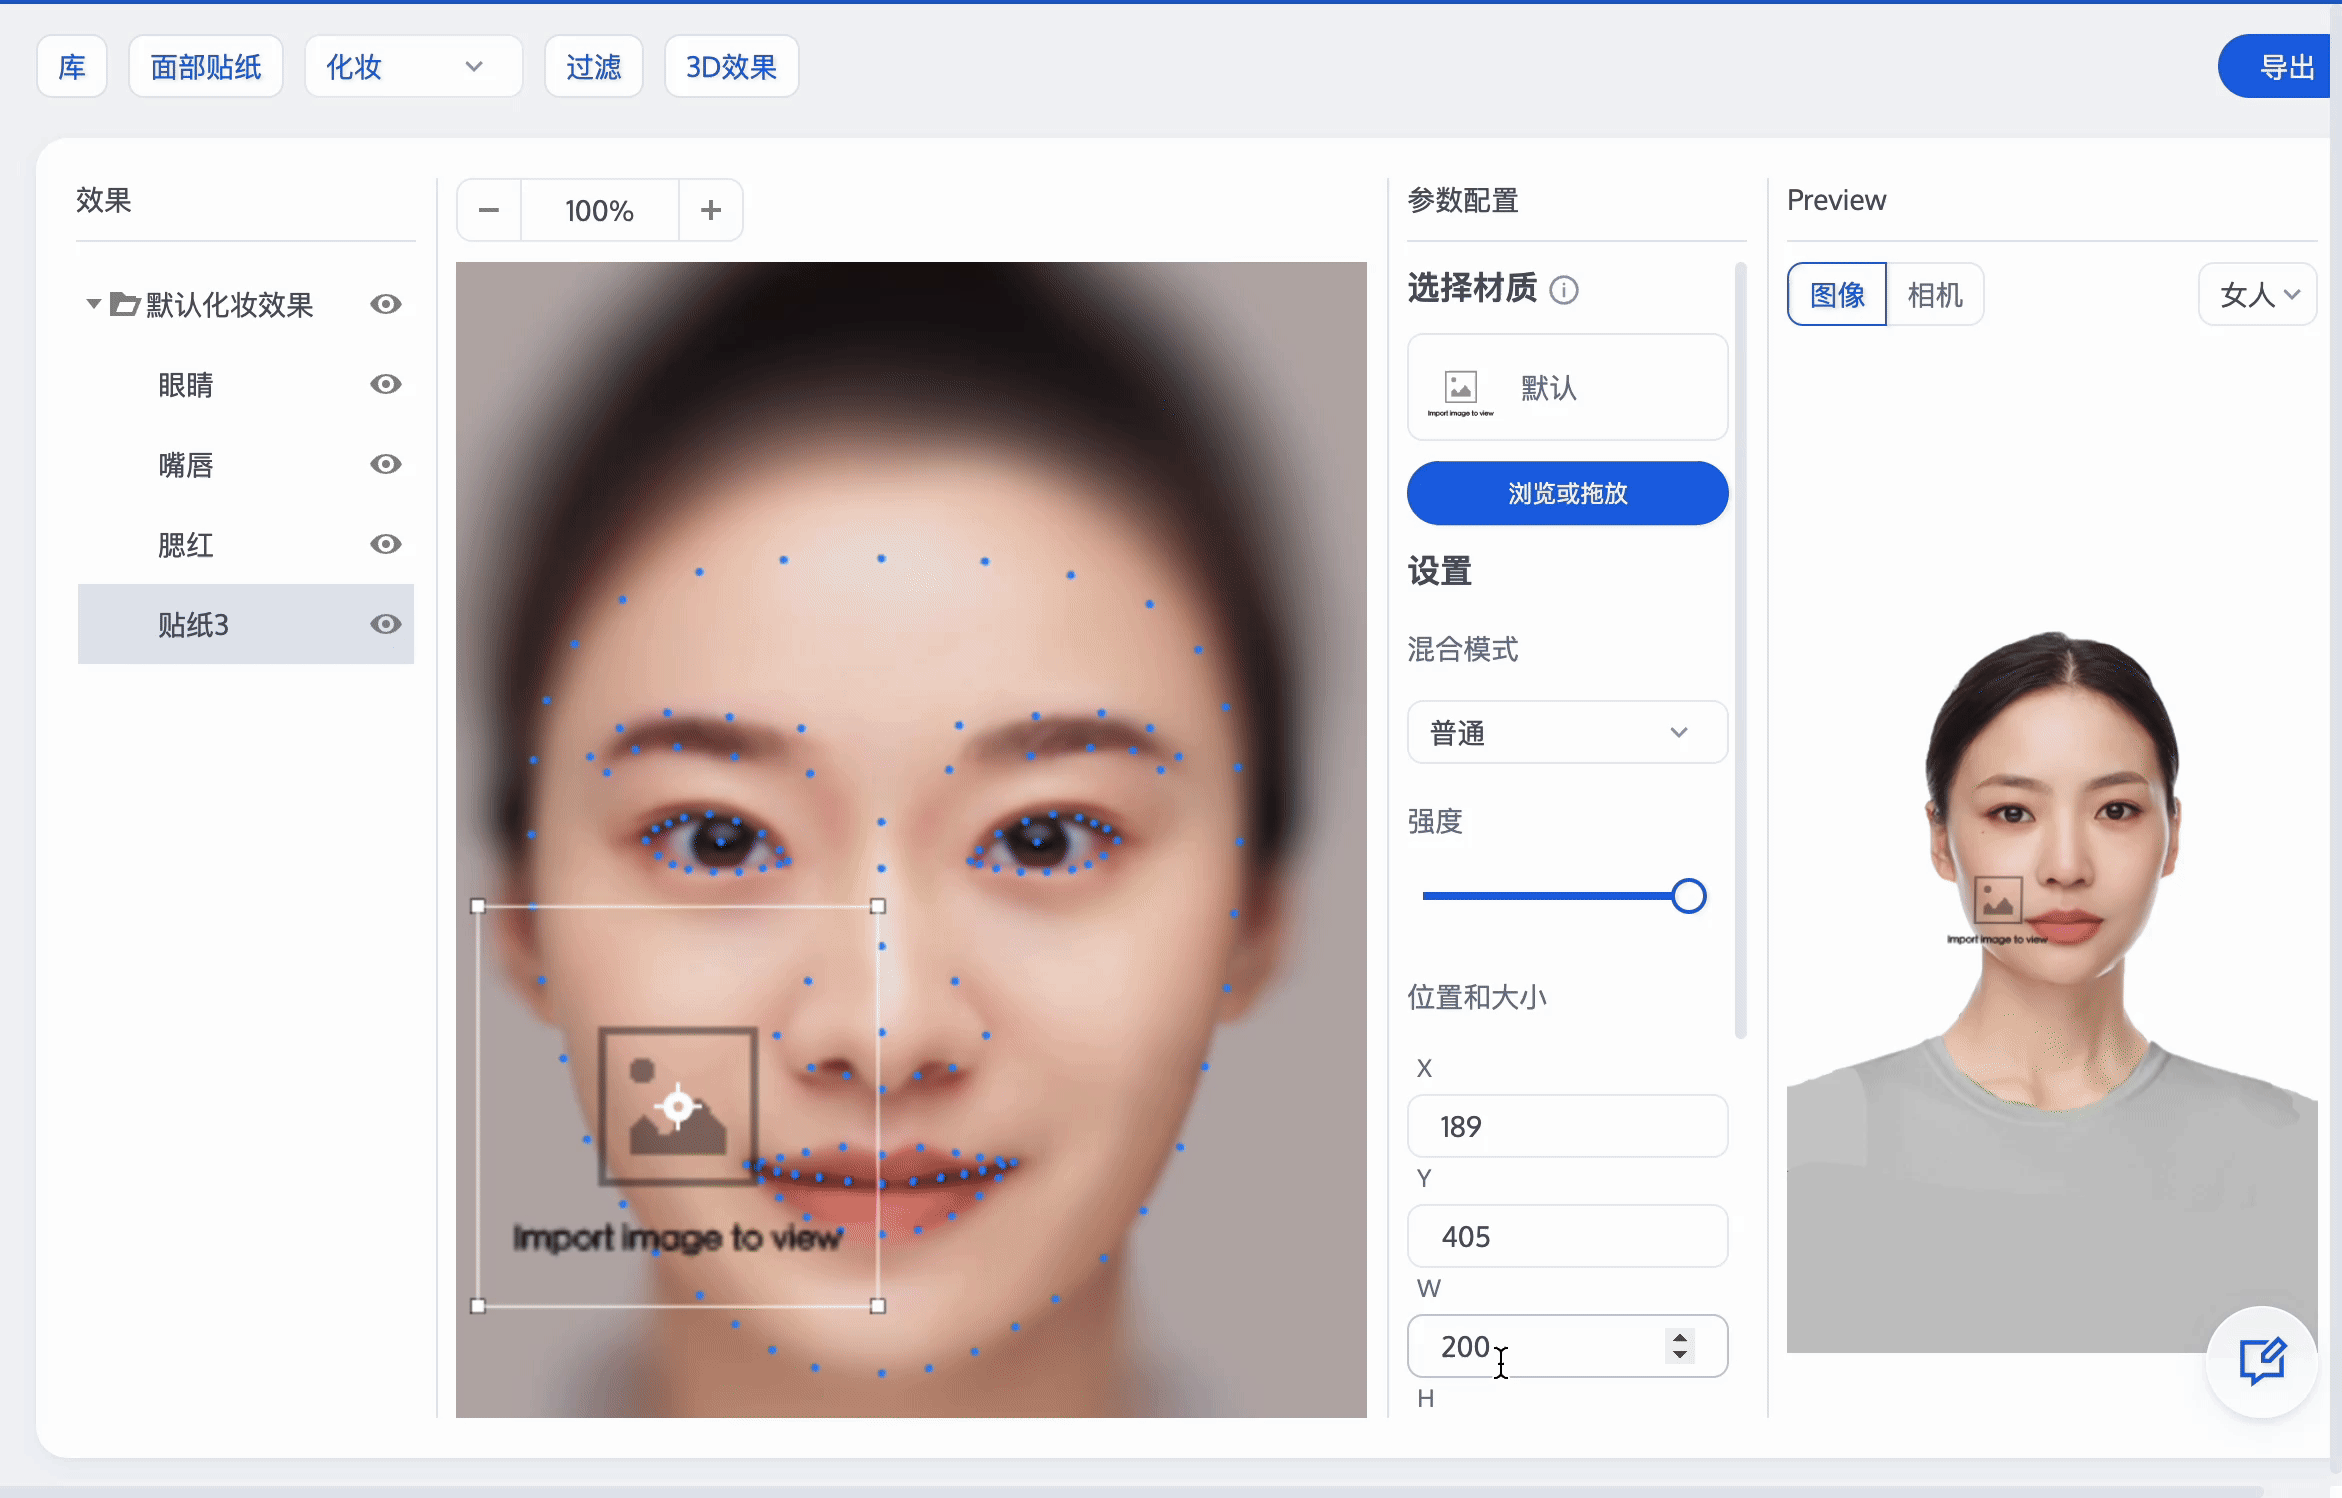Hide the 眼睛 effect layer
This screenshot has width=2342, height=1498.
coord(386,384)
